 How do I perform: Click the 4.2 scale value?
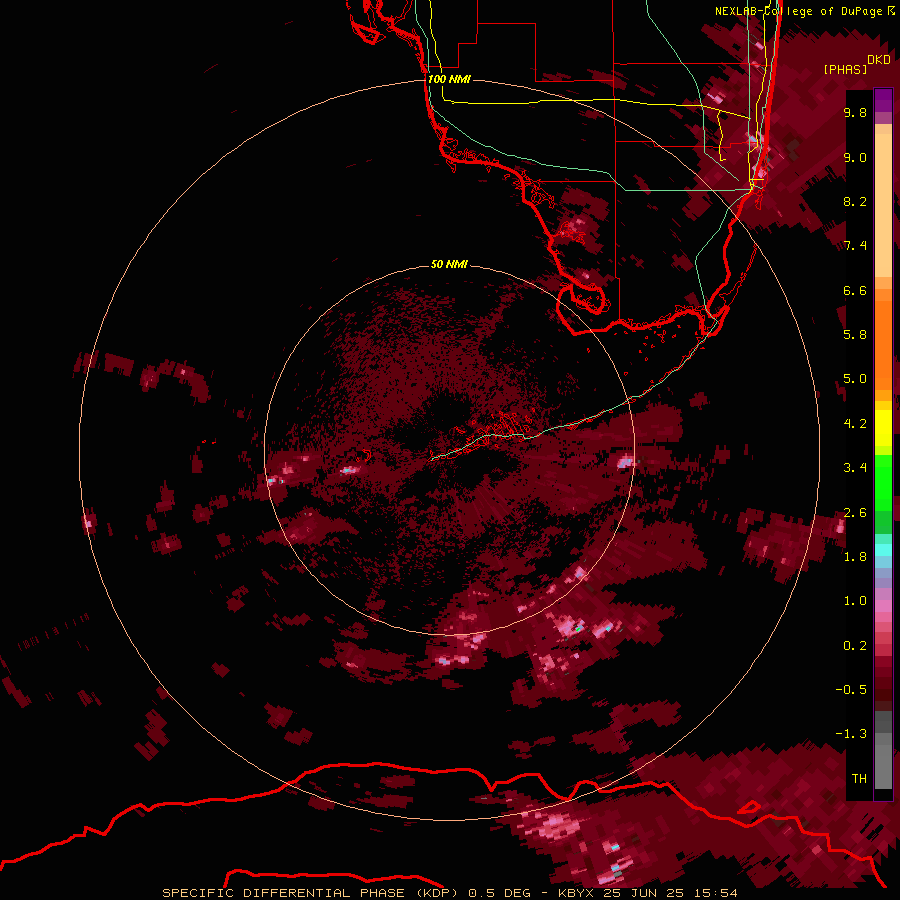(x=855, y=424)
